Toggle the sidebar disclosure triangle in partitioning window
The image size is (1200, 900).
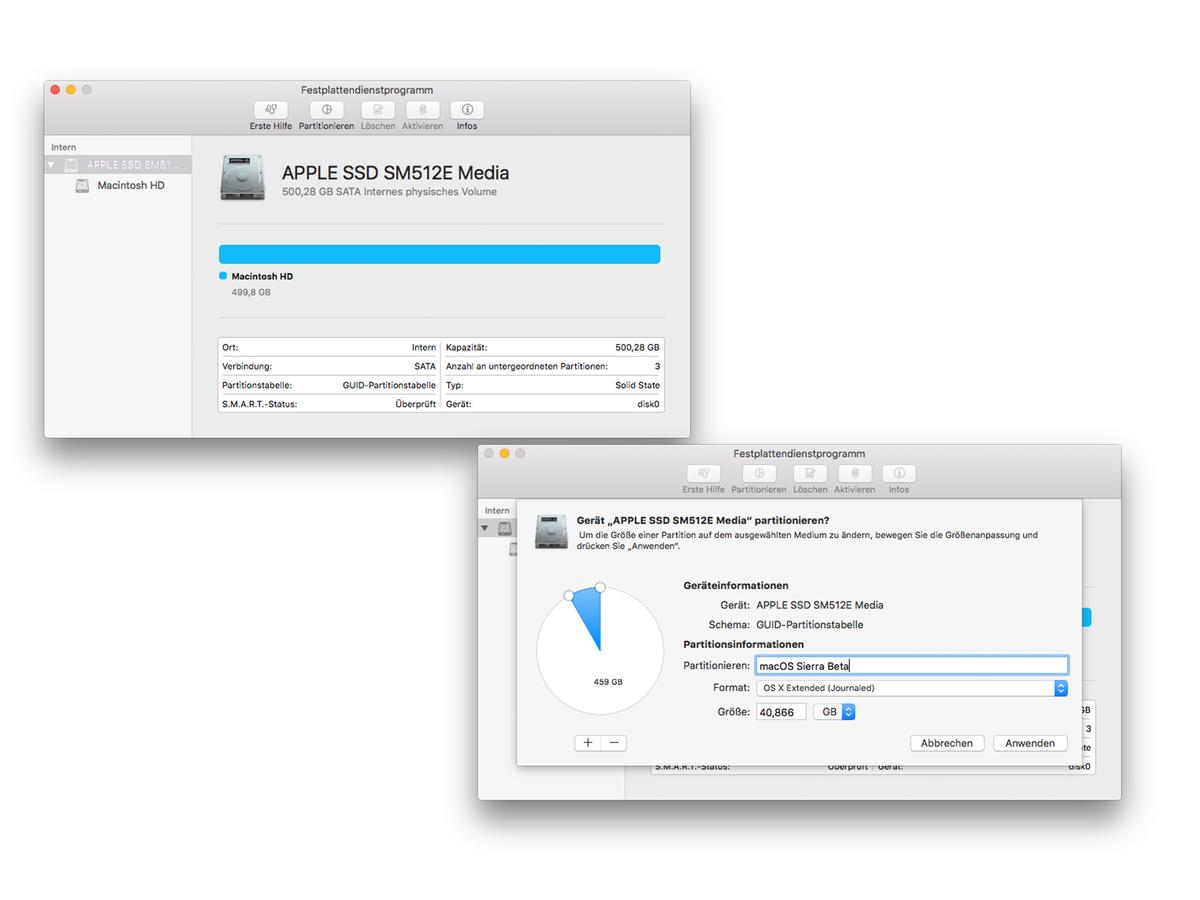tap(485, 528)
